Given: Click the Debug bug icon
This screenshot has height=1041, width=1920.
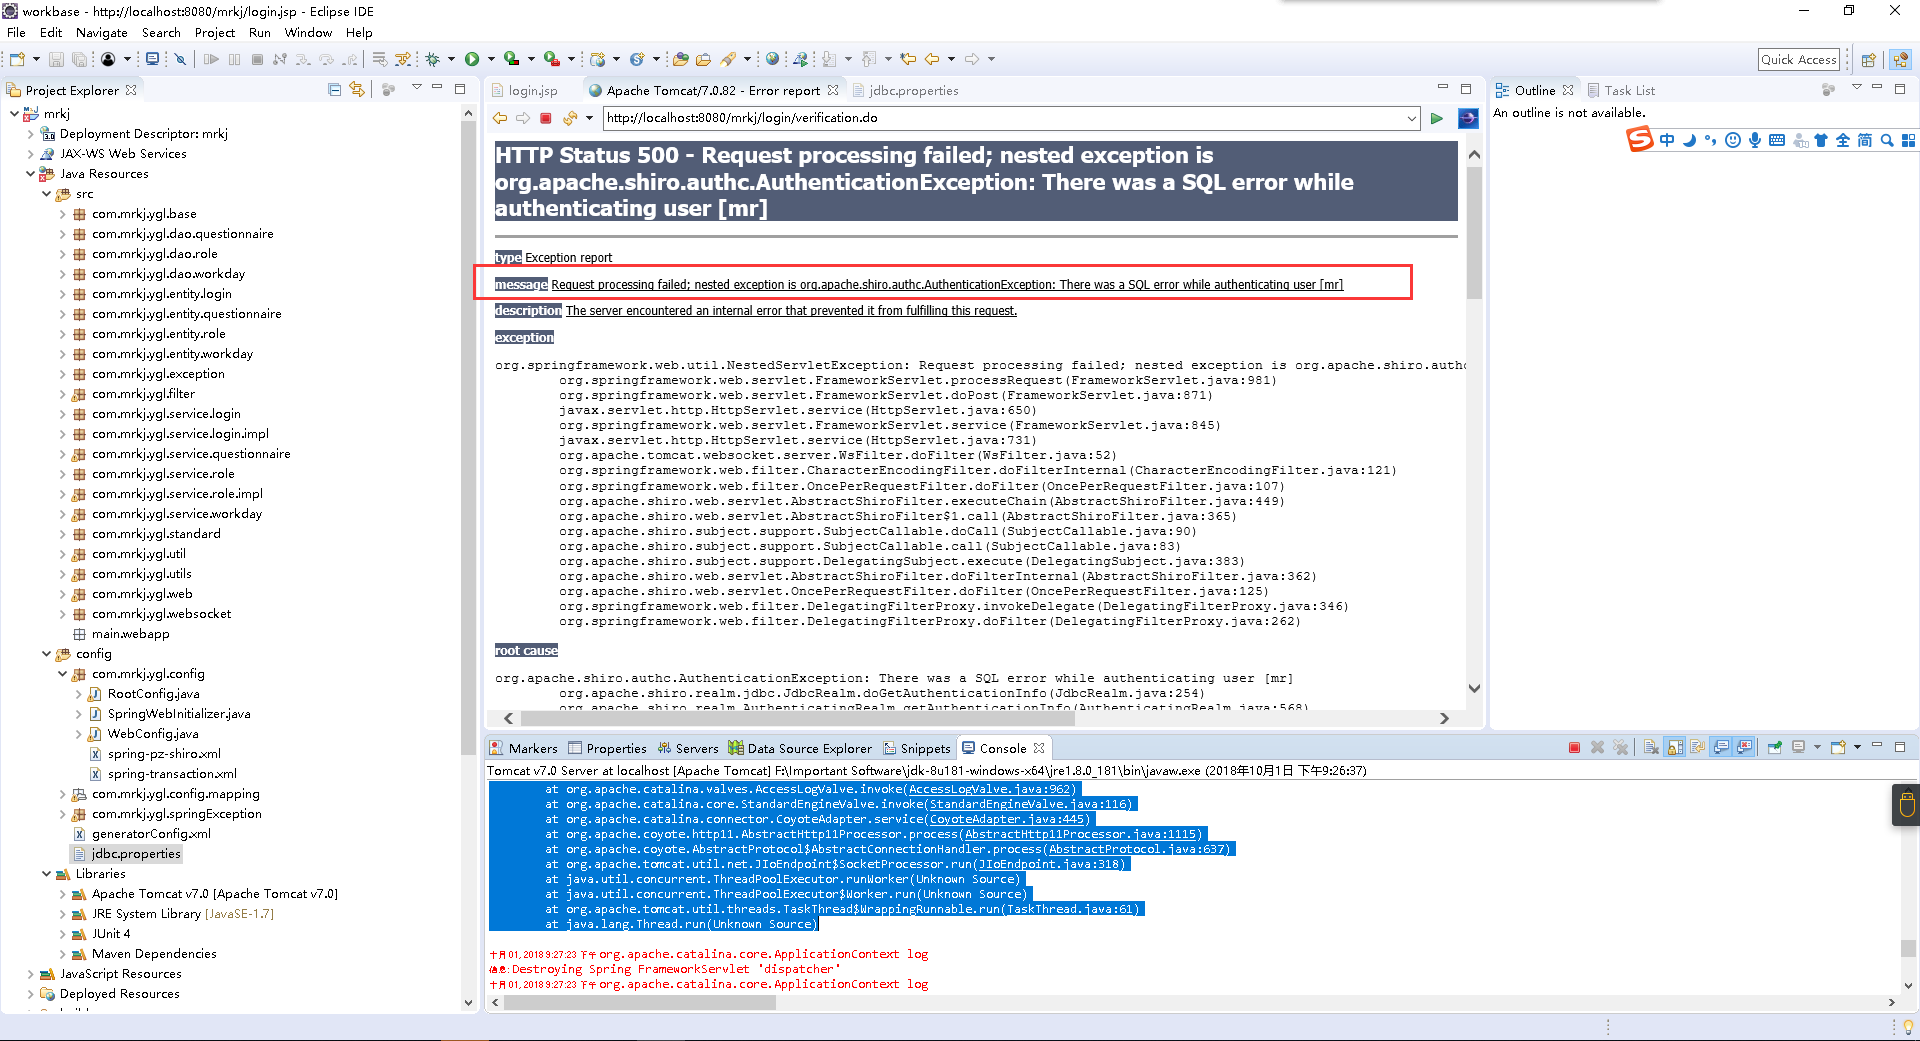Looking at the screenshot, I should 432,59.
